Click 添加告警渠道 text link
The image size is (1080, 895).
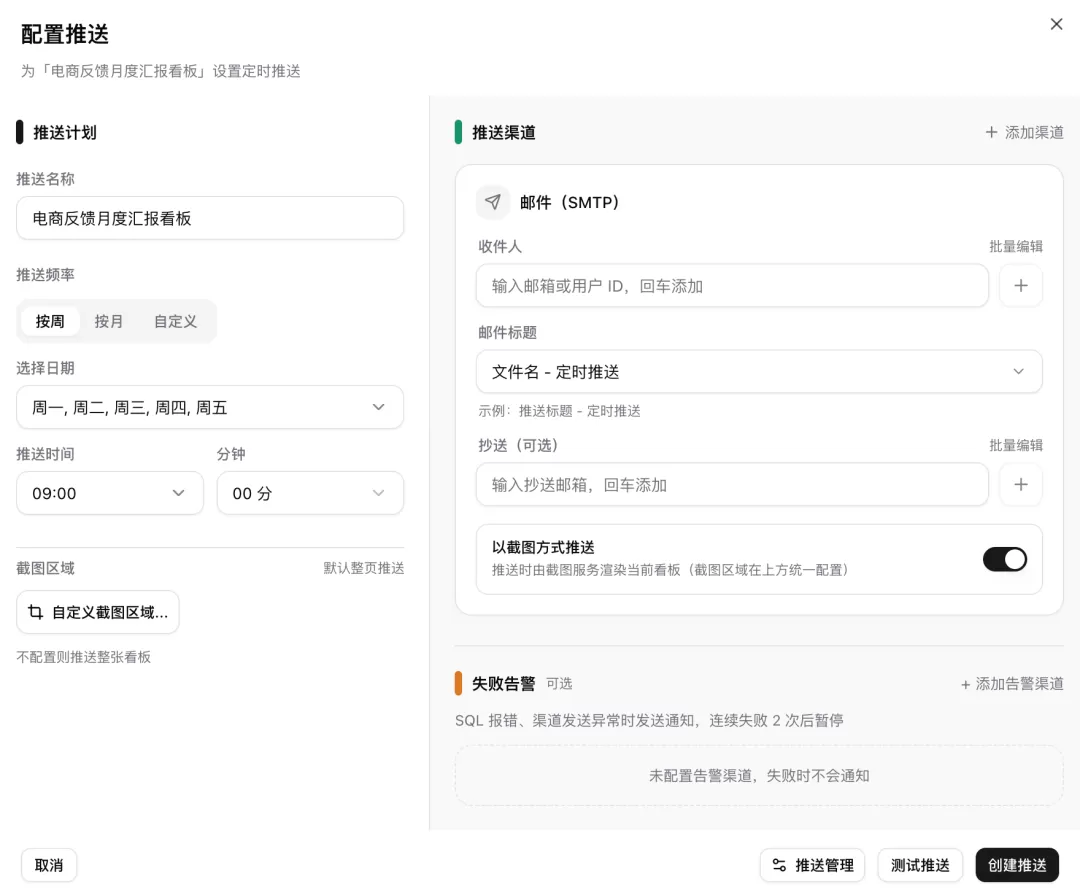click(x=1019, y=683)
